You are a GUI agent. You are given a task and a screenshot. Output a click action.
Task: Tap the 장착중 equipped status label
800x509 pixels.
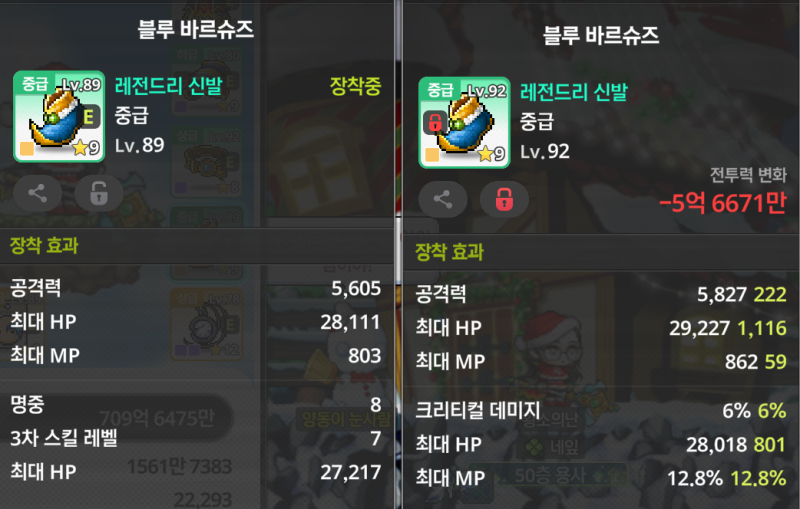click(x=356, y=86)
